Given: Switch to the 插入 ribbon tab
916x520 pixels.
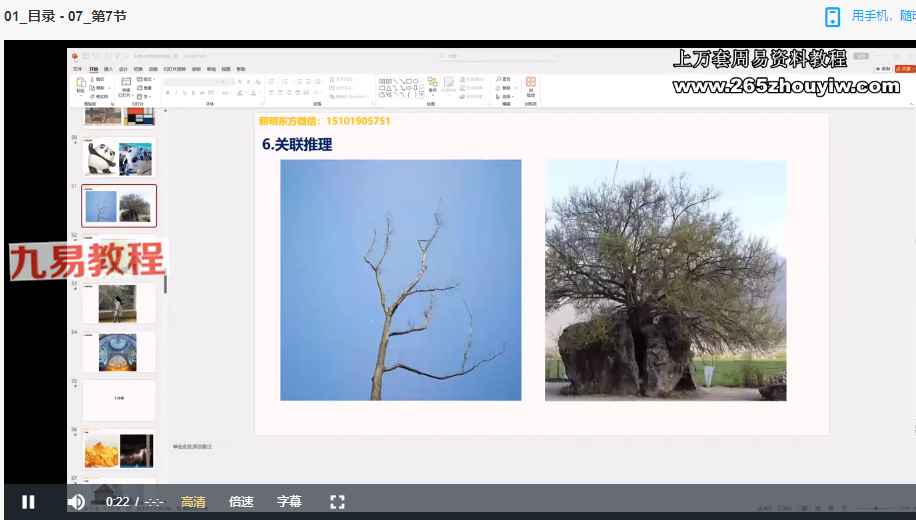Looking at the screenshot, I should pos(108,69).
